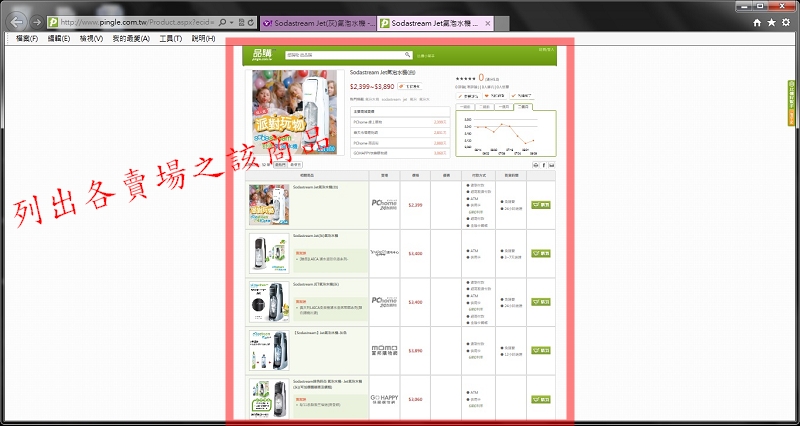Click the product thumbnail in the $2,399 row
The width and height of the screenshot is (800, 426).
(x=269, y=205)
